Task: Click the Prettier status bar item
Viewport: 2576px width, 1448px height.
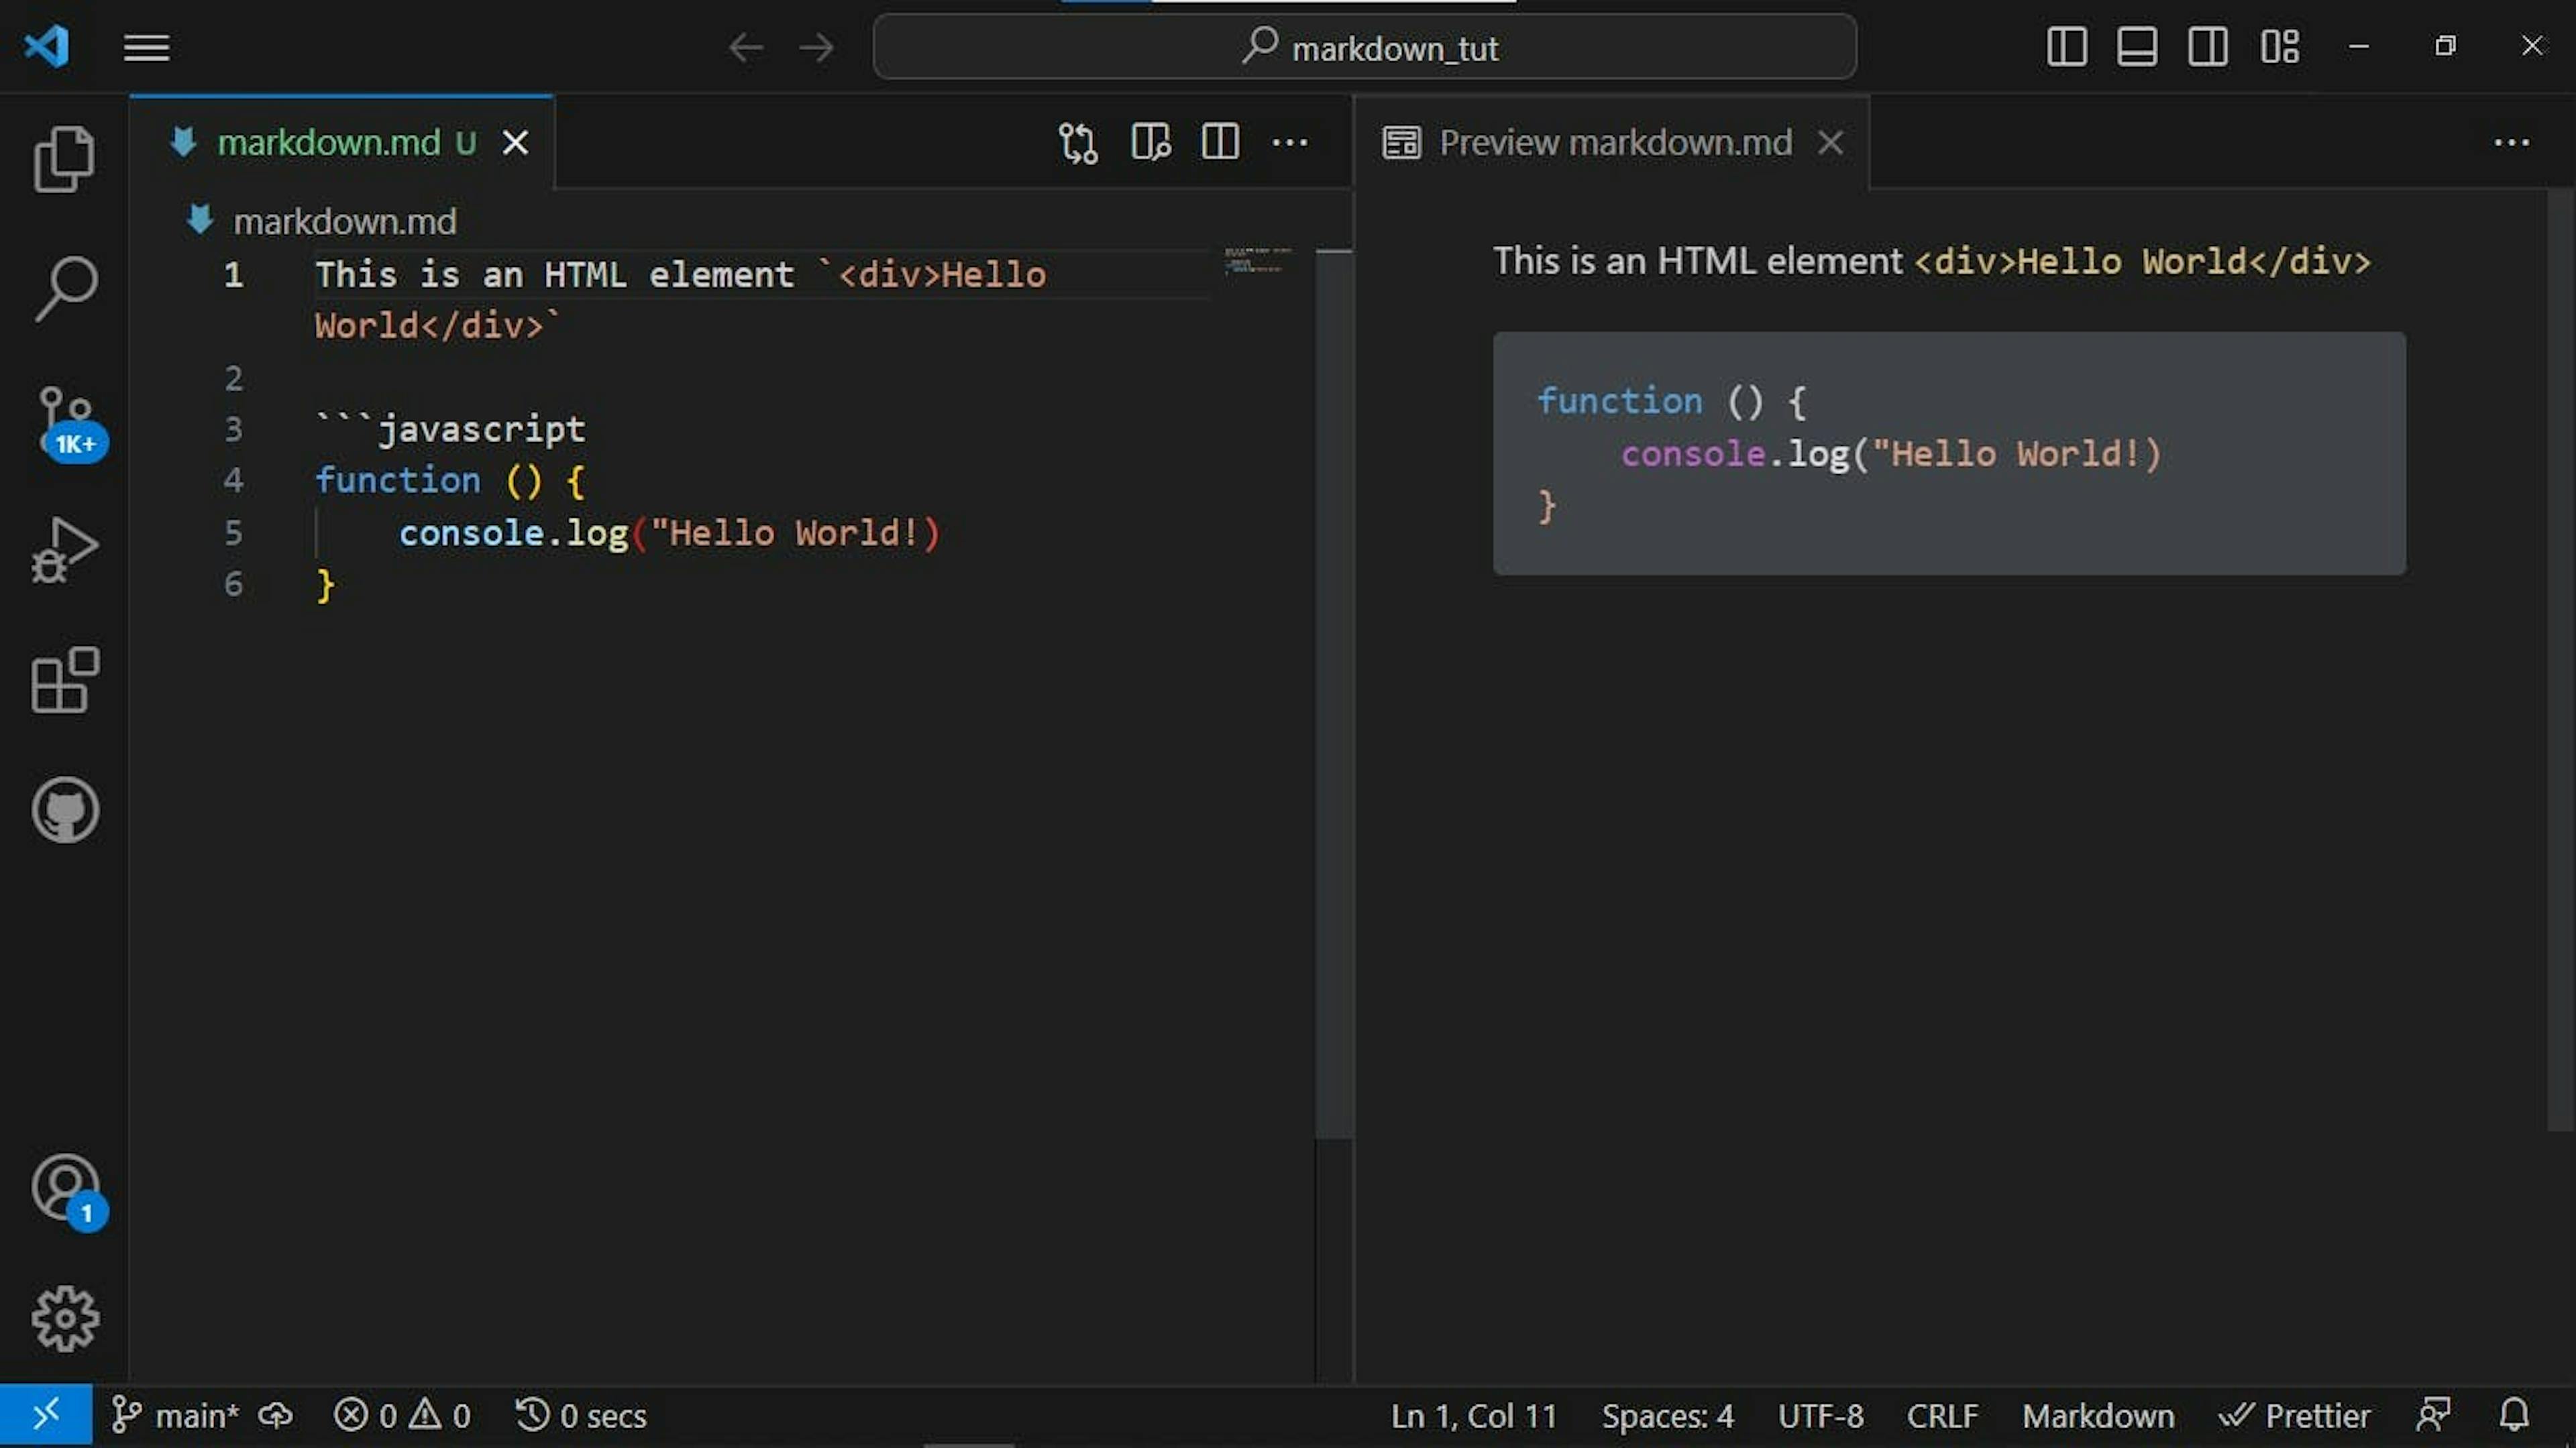Action: point(2294,1415)
